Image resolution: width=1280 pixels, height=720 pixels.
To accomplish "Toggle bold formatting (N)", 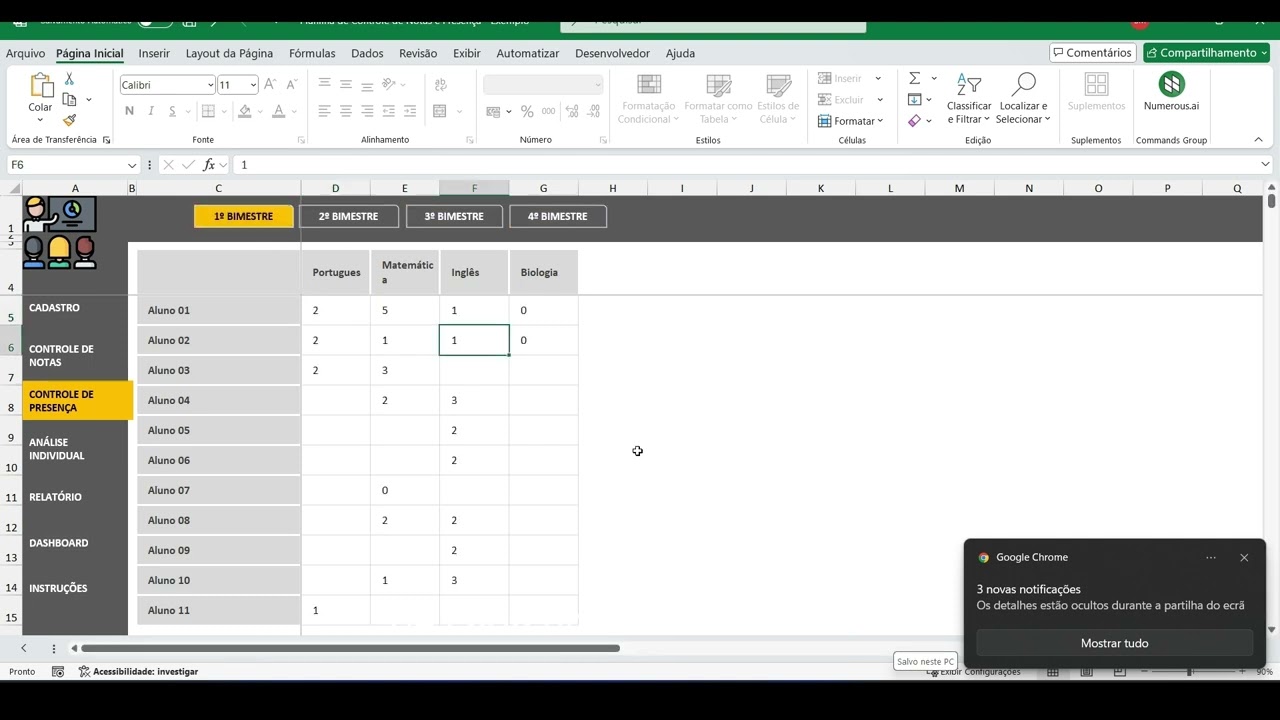I will point(130,111).
